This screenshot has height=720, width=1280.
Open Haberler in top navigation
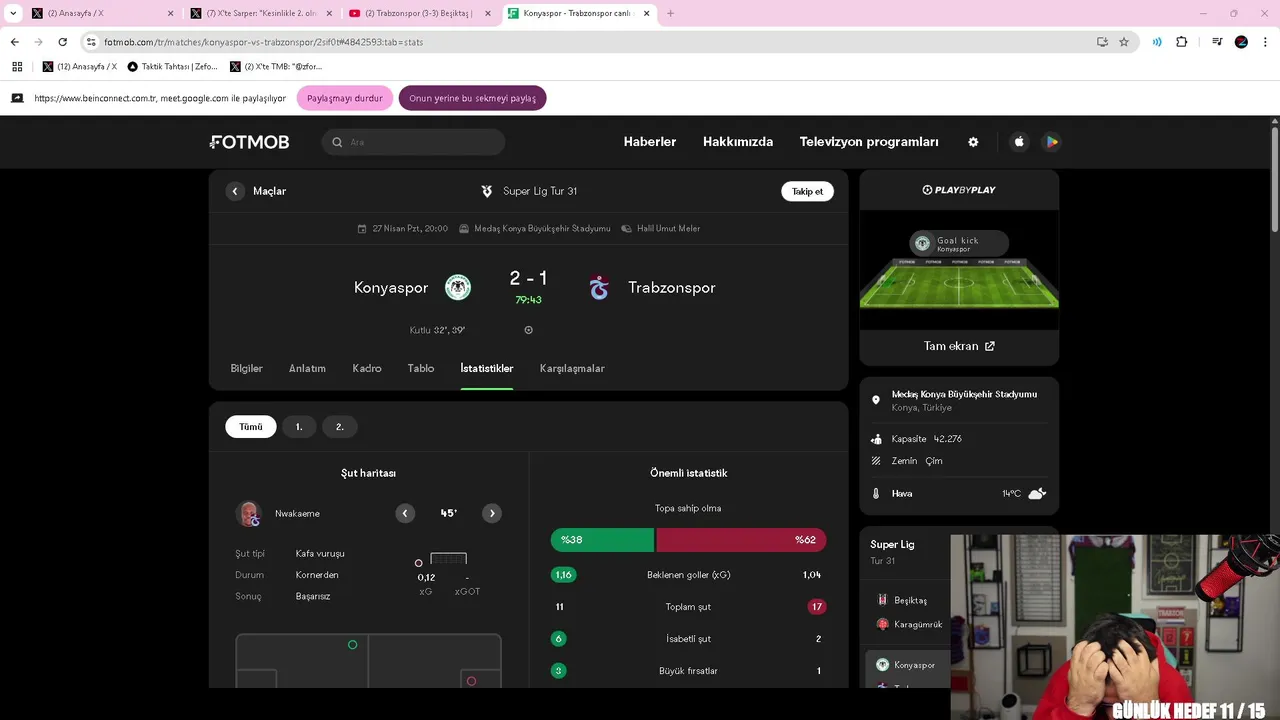[x=650, y=142]
